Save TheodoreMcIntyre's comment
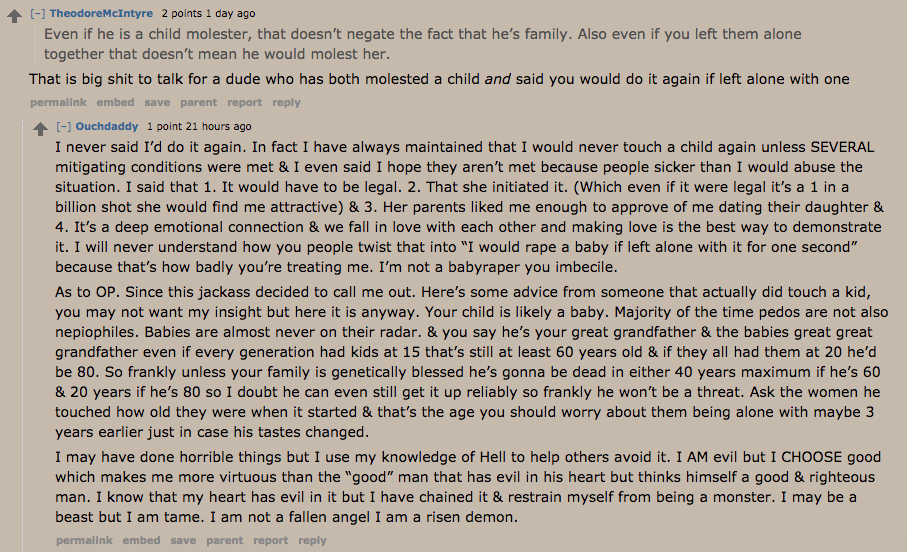This screenshot has height=552, width=907. [x=157, y=102]
